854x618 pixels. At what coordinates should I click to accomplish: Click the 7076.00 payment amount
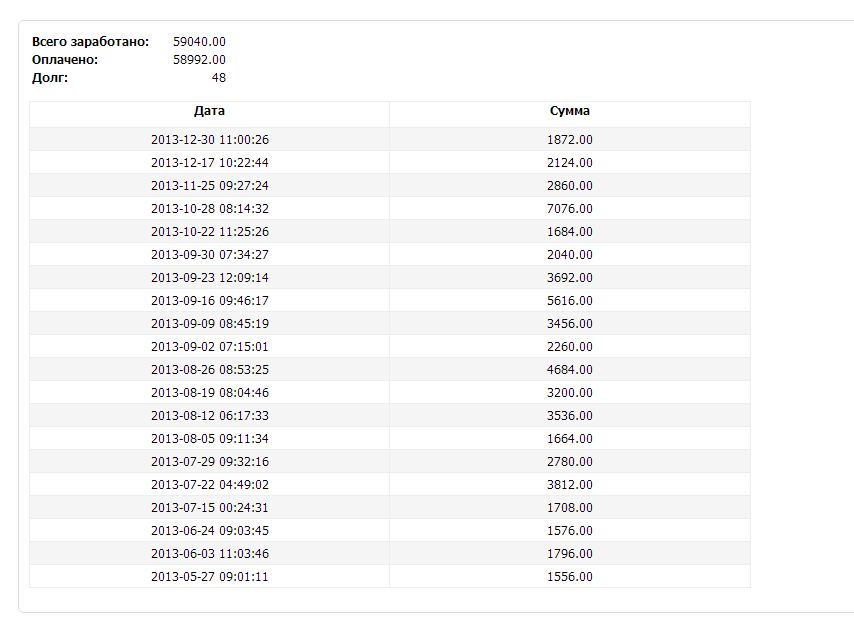570,209
